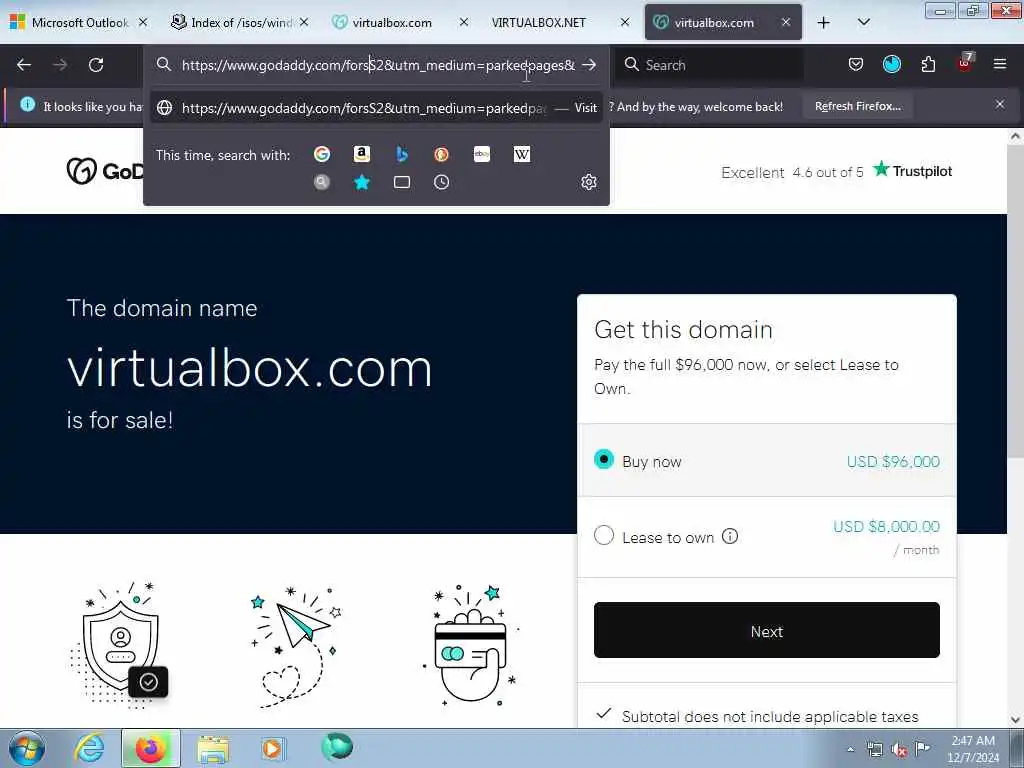This screenshot has height=768, width=1024.
Task: Click the info icon beside Lease to own
Action: [x=730, y=536]
